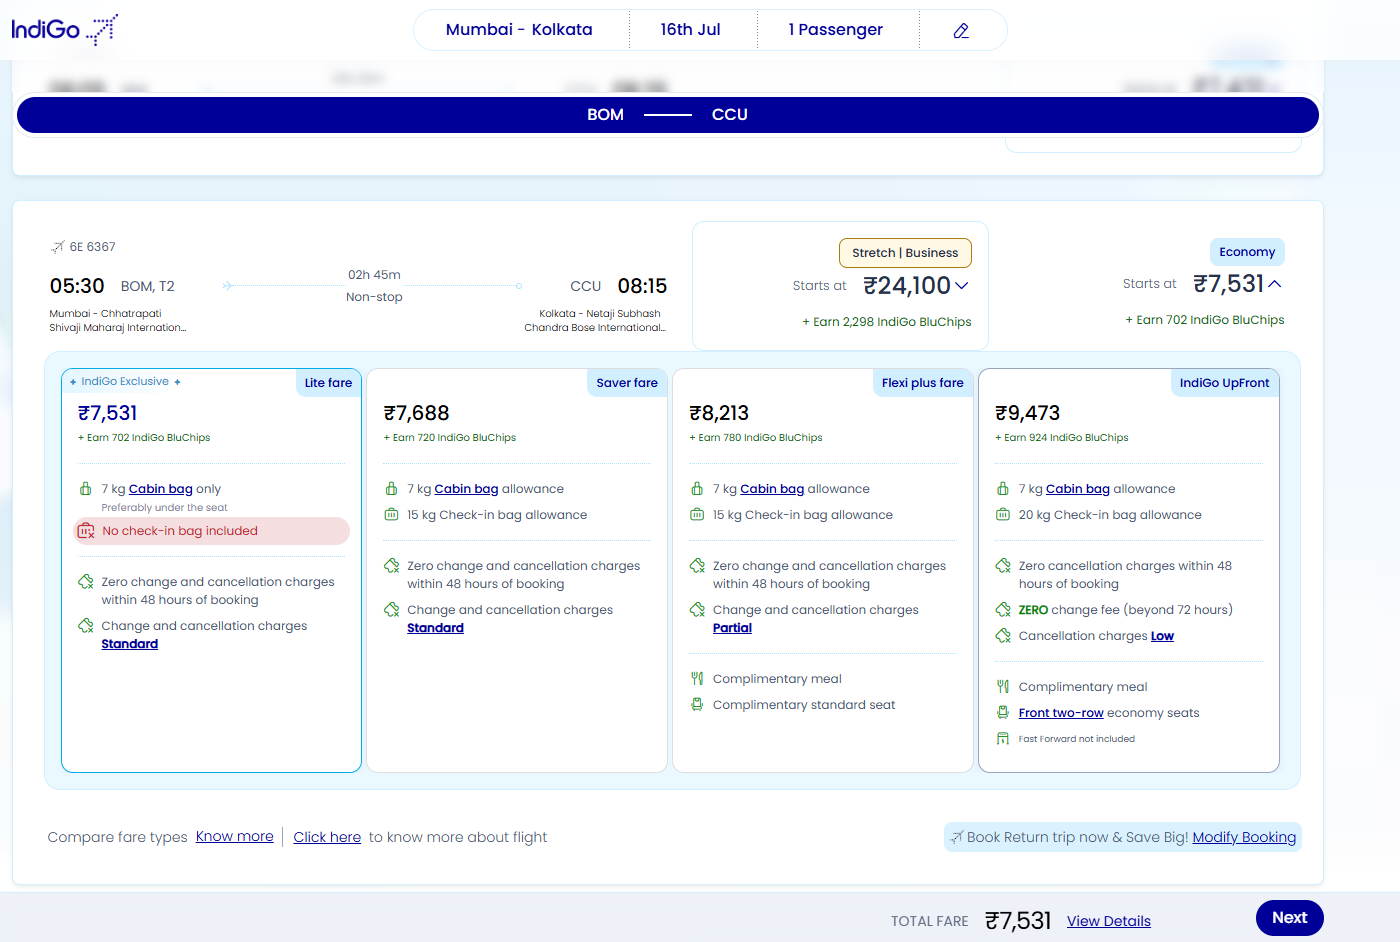Viewport: 1400px width, 942px height.
Task: Click the zero cancellation icon in IndiGo UpFront
Action: (1003, 566)
